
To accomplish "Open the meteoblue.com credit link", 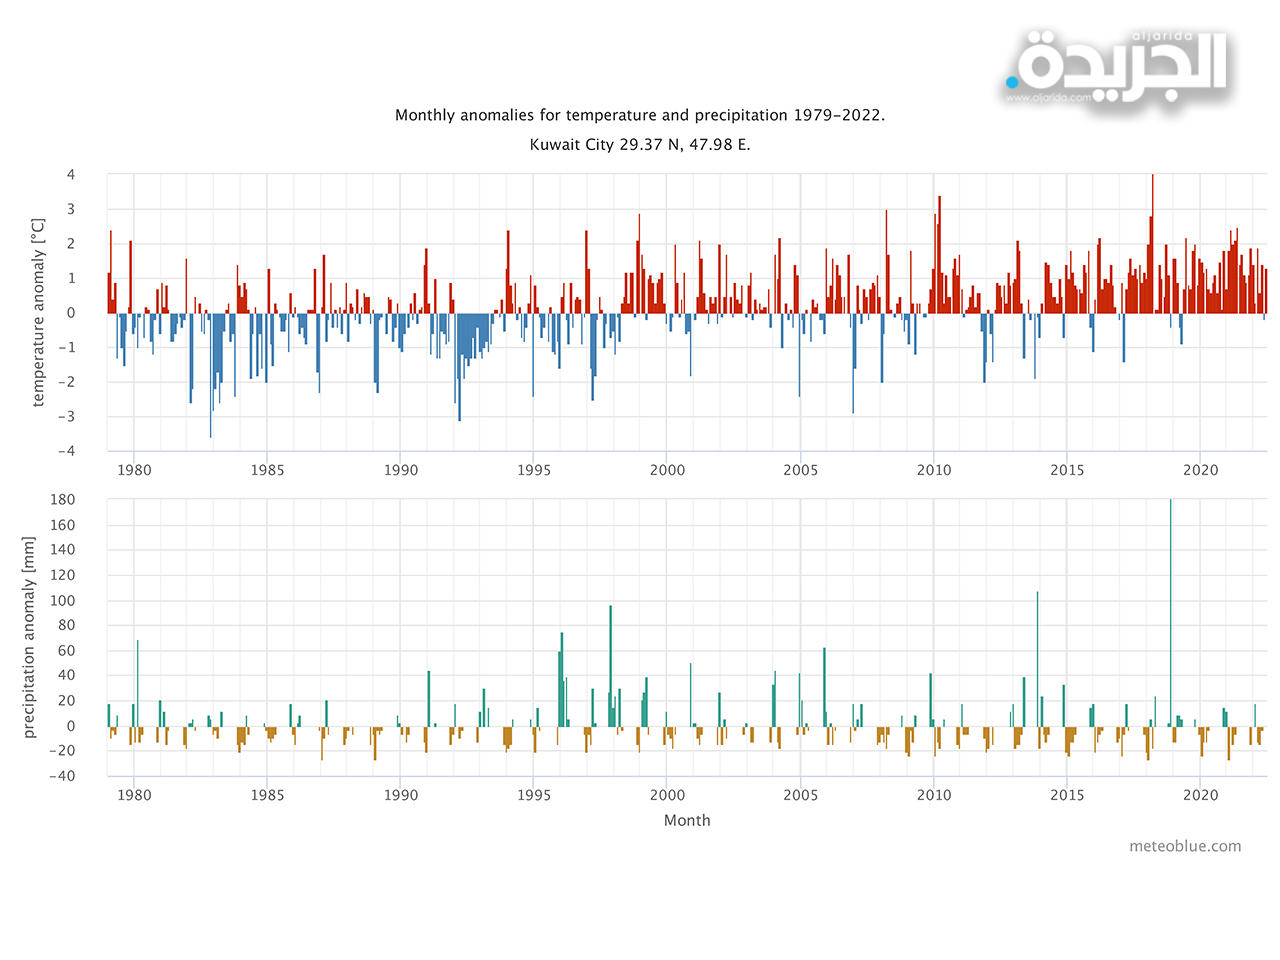I will click(x=1185, y=846).
